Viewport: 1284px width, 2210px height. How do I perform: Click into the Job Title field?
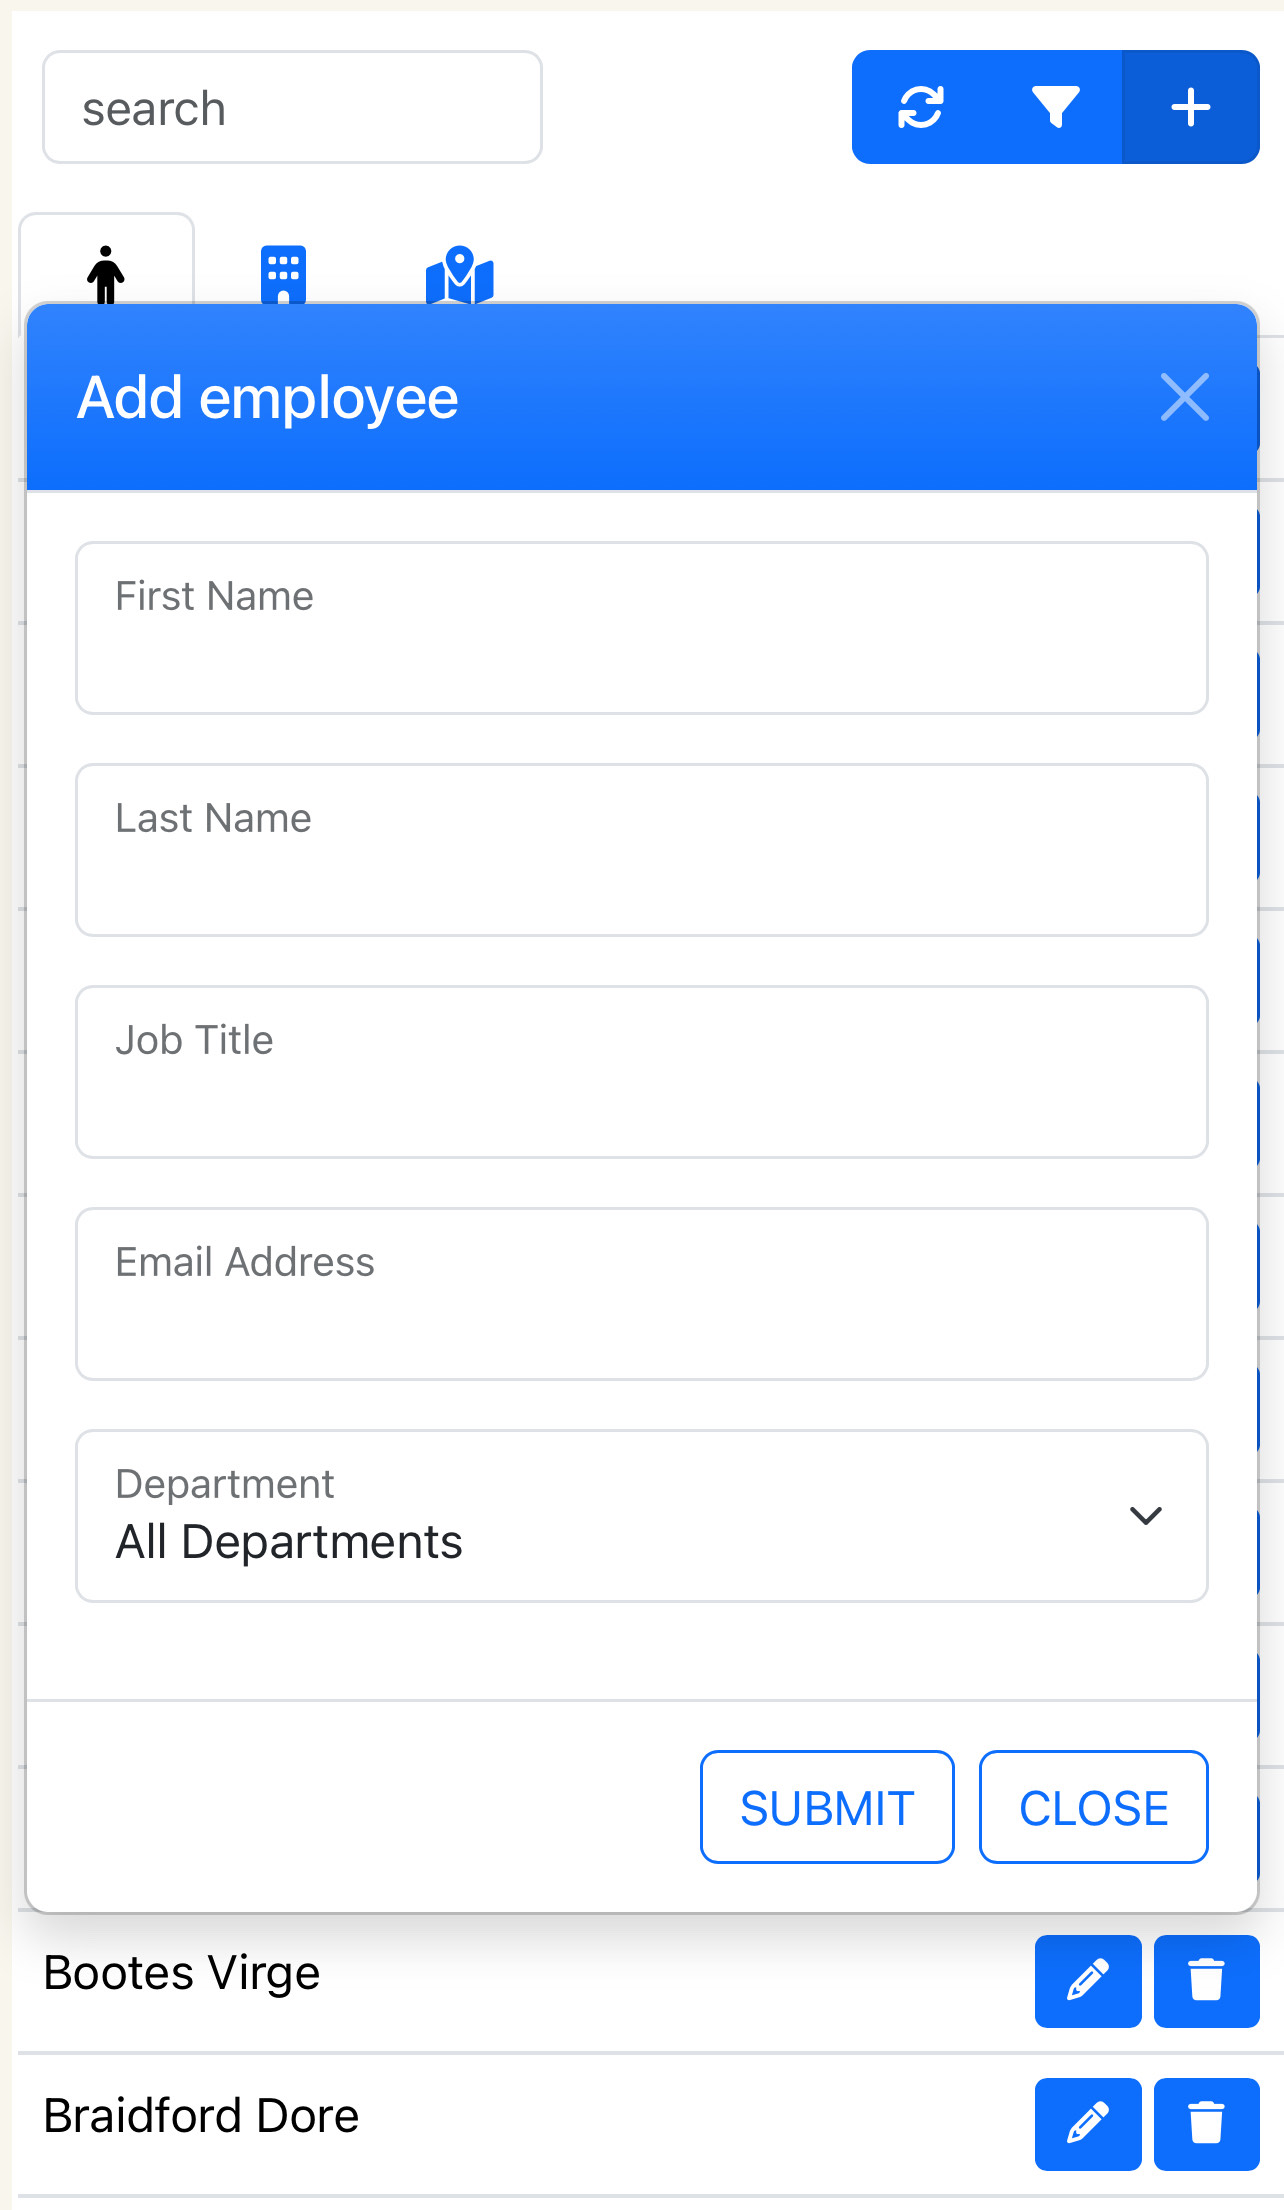641,1072
